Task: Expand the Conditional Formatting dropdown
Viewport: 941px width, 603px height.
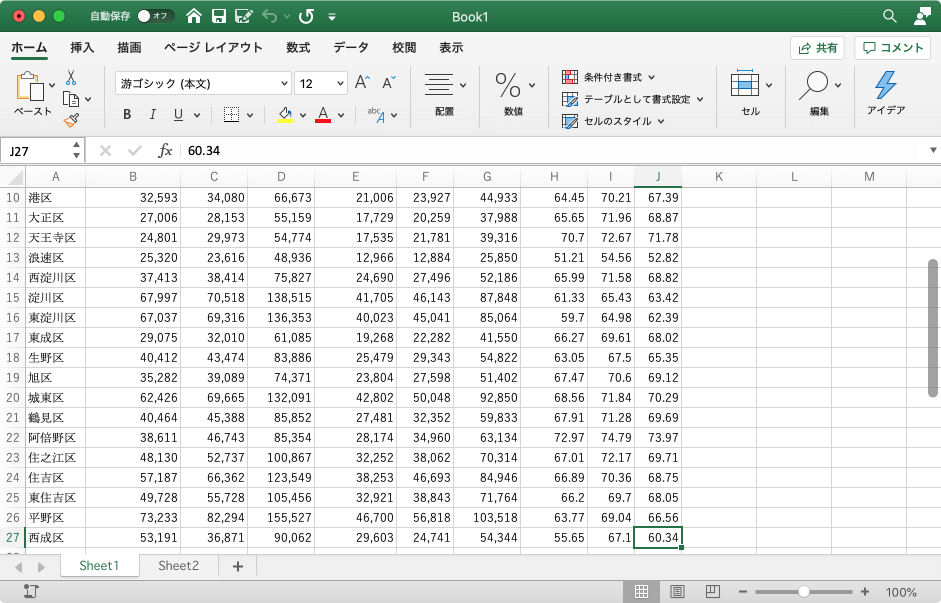Action: (651, 77)
